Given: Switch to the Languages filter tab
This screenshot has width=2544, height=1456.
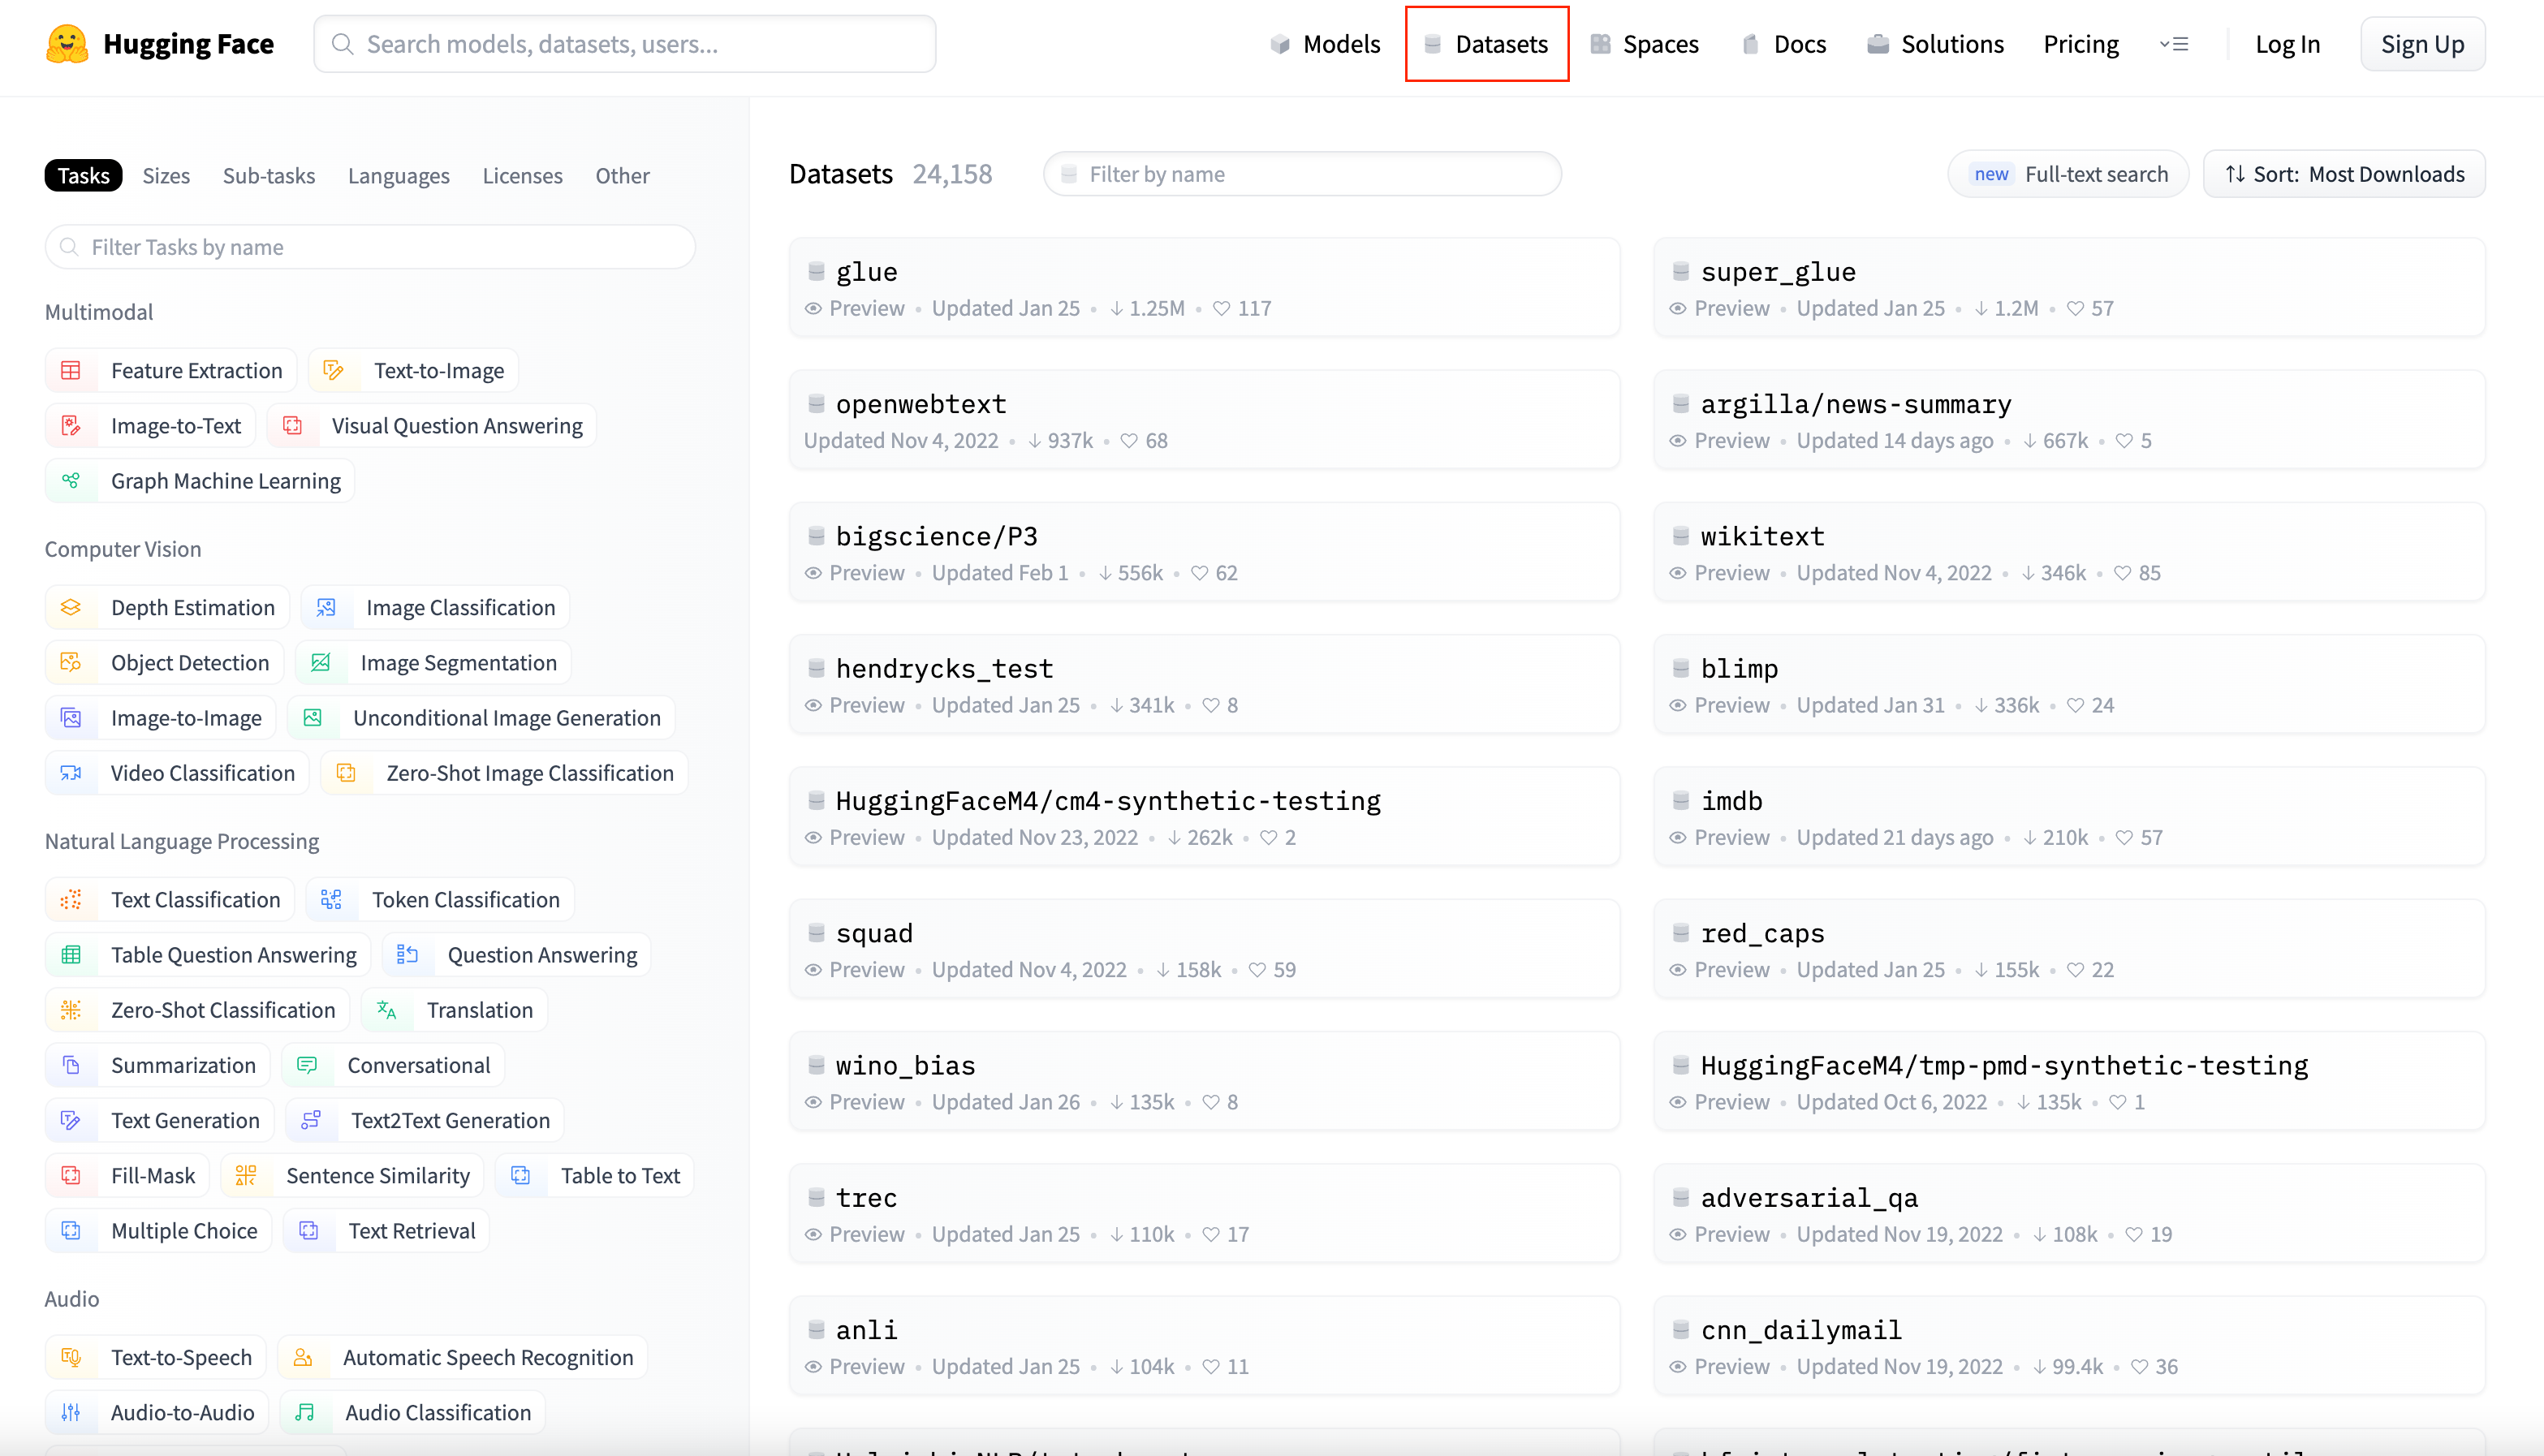Looking at the screenshot, I should pos(398,175).
